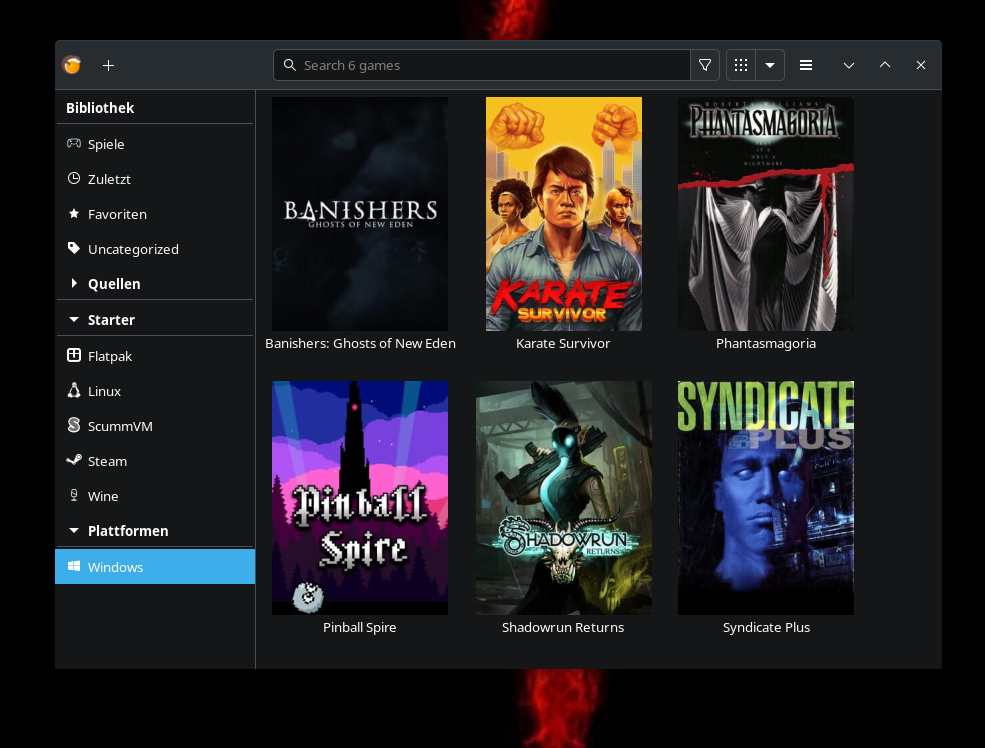Image resolution: width=985 pixels, height=748 pixels.
Task: Click the clock icon beside Zuletzt
Action: (x=73, y=178)
